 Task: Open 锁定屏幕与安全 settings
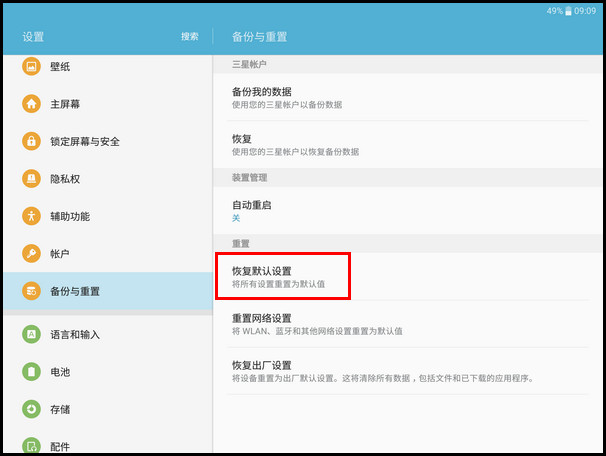(108, 141)
